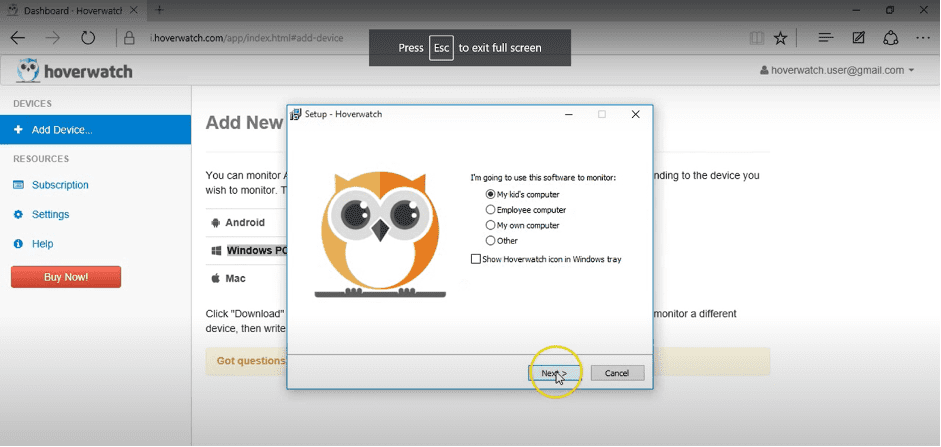
Task: Choose the 'Mac' device option
Action: (235, 278)
